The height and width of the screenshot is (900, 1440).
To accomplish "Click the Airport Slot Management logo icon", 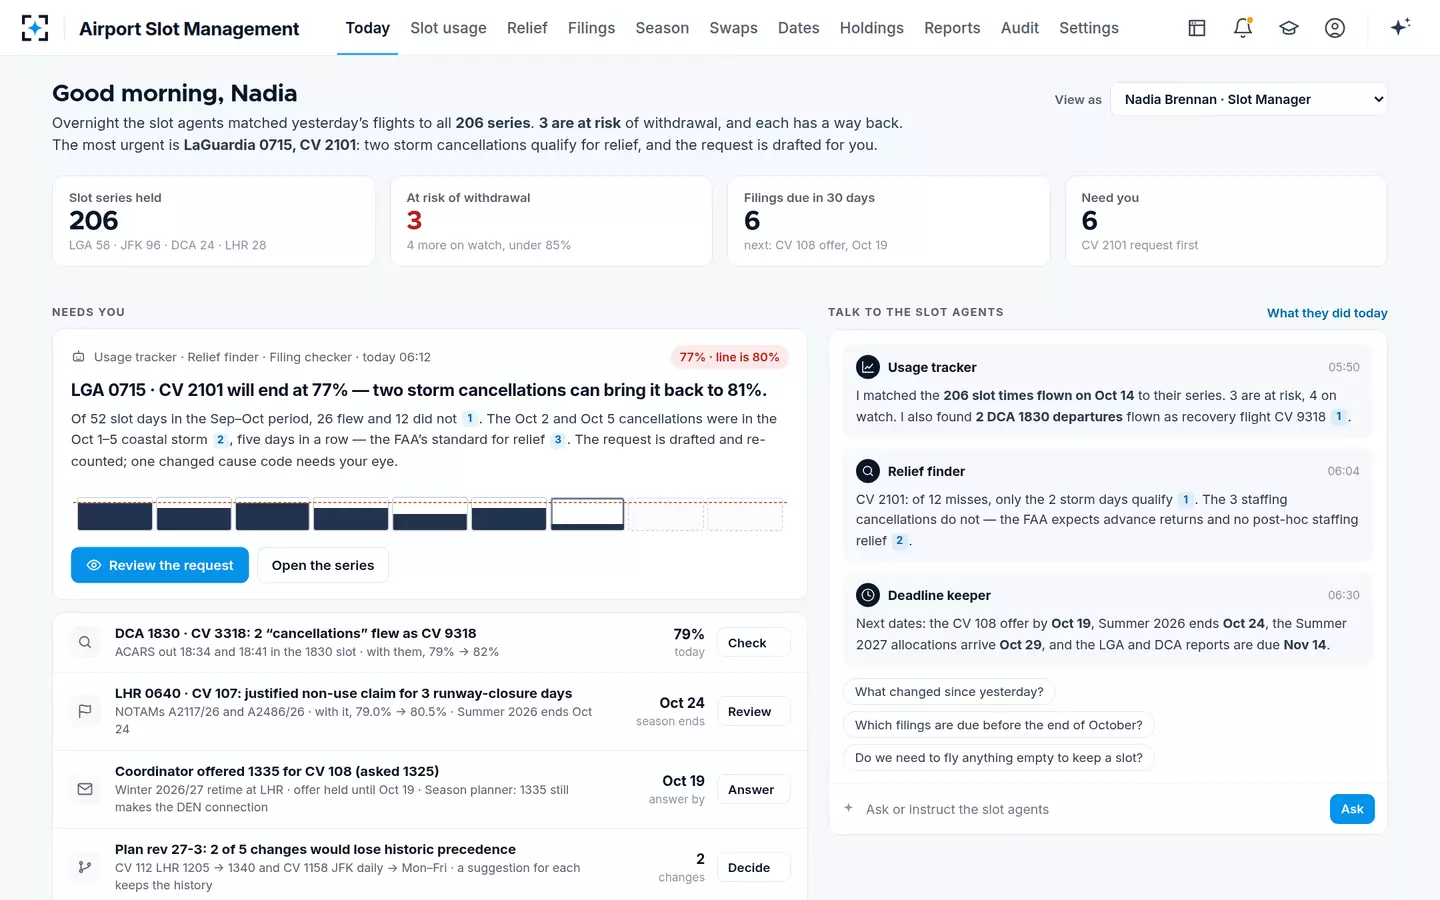I will tap(35, 28).
